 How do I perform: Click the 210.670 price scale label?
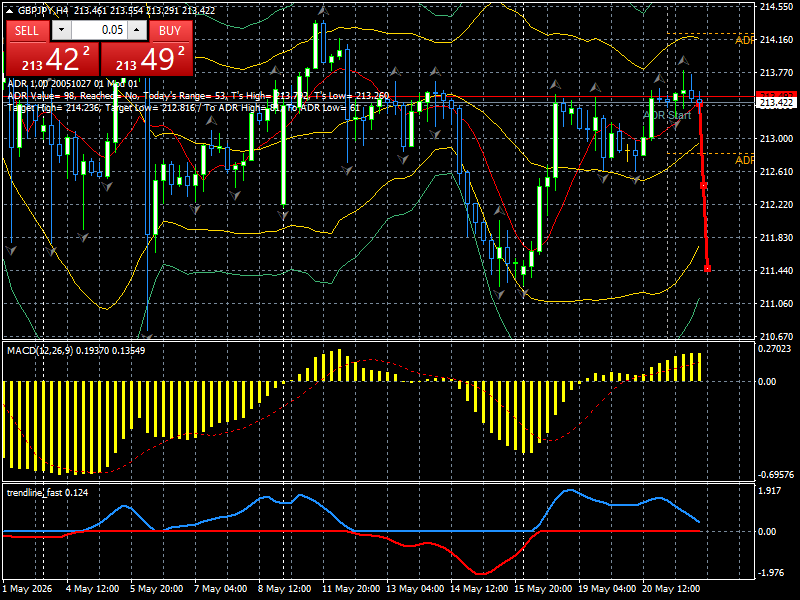pyautogui.click(x=776, y=336)
